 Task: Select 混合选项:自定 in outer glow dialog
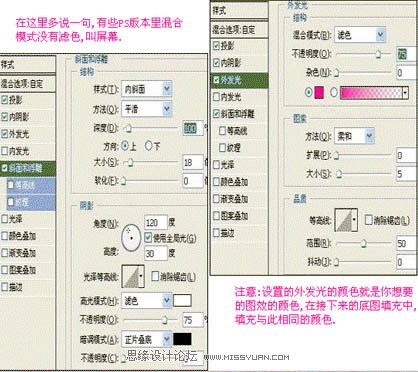pos(239,30)
